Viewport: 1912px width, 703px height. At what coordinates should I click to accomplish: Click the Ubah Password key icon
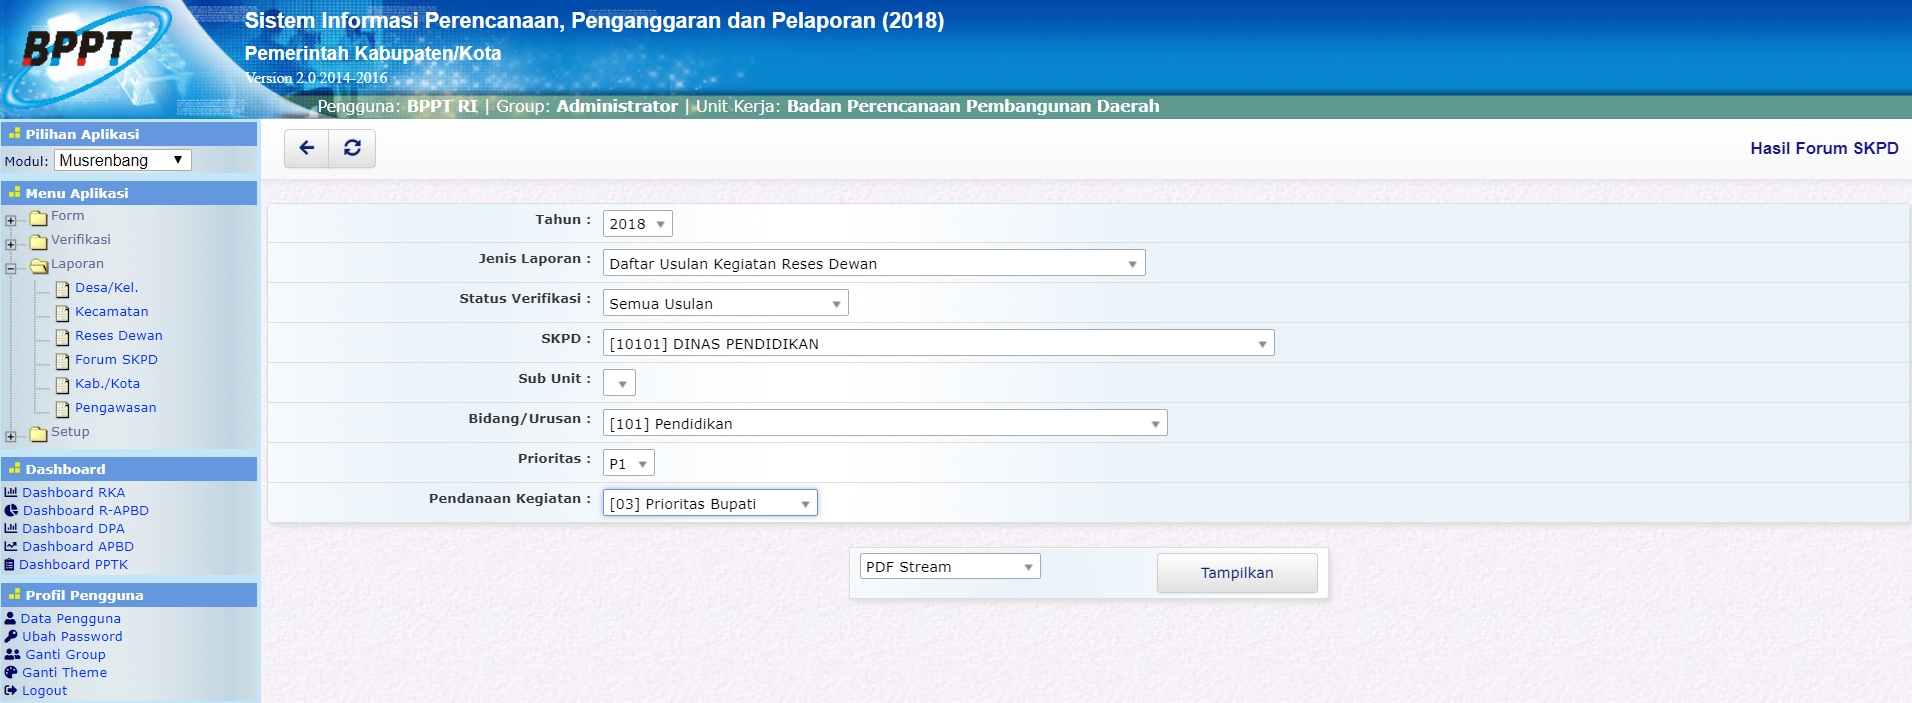11,636
